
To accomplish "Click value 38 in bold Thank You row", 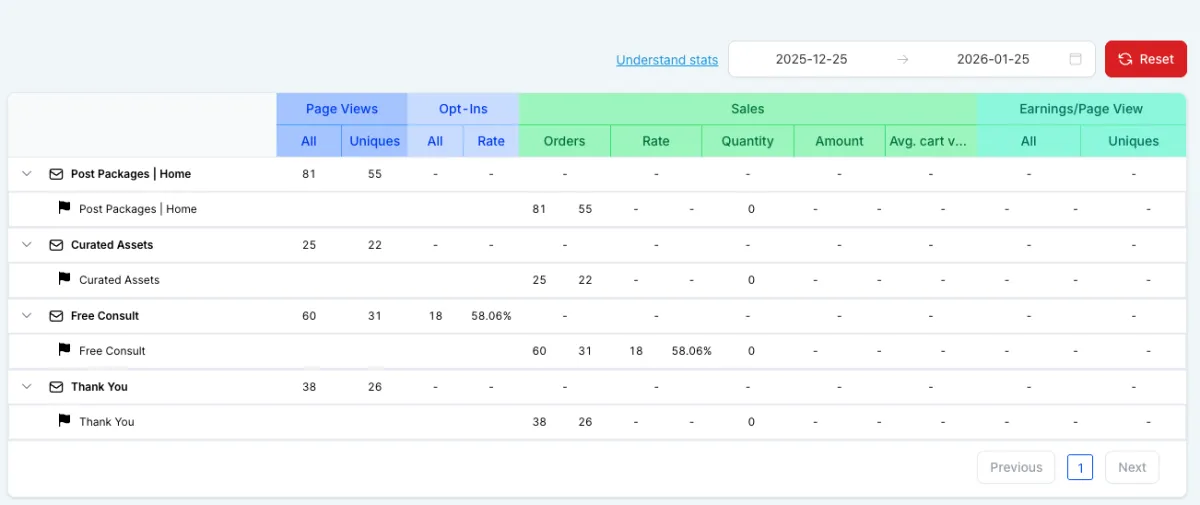I will pyautogui.click(x=309, y=387).
